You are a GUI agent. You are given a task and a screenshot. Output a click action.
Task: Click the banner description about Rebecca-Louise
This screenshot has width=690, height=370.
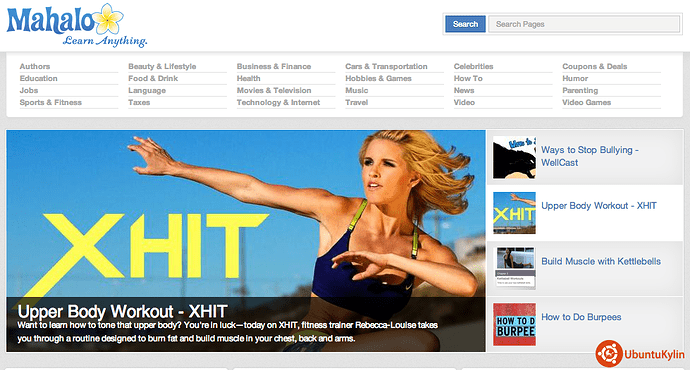228,332
